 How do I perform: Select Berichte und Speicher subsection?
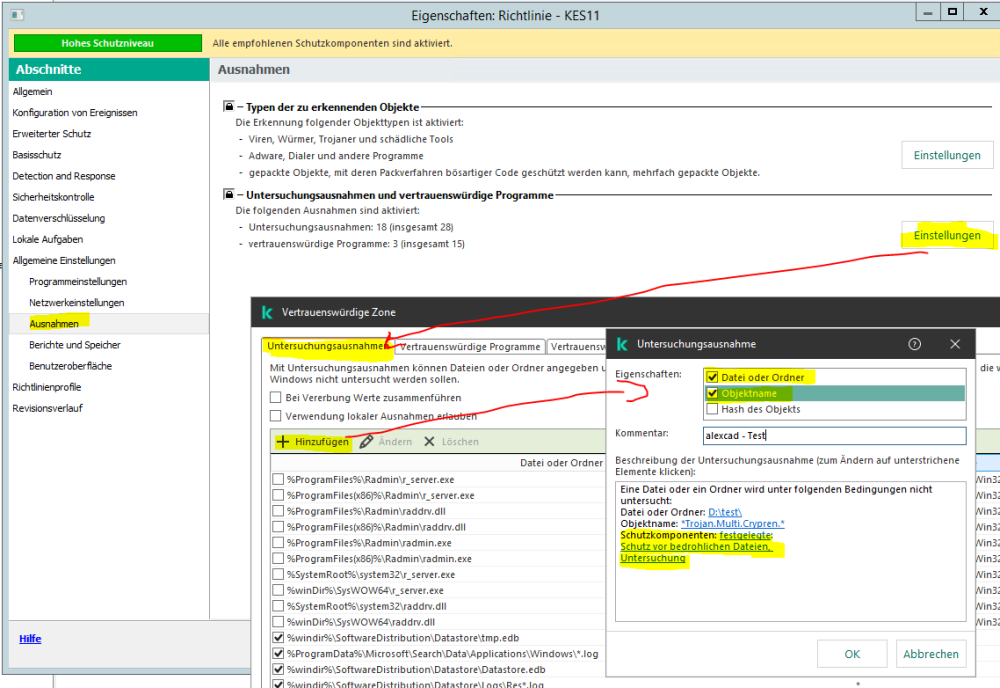pyautogui.click(x=75, y=344)
